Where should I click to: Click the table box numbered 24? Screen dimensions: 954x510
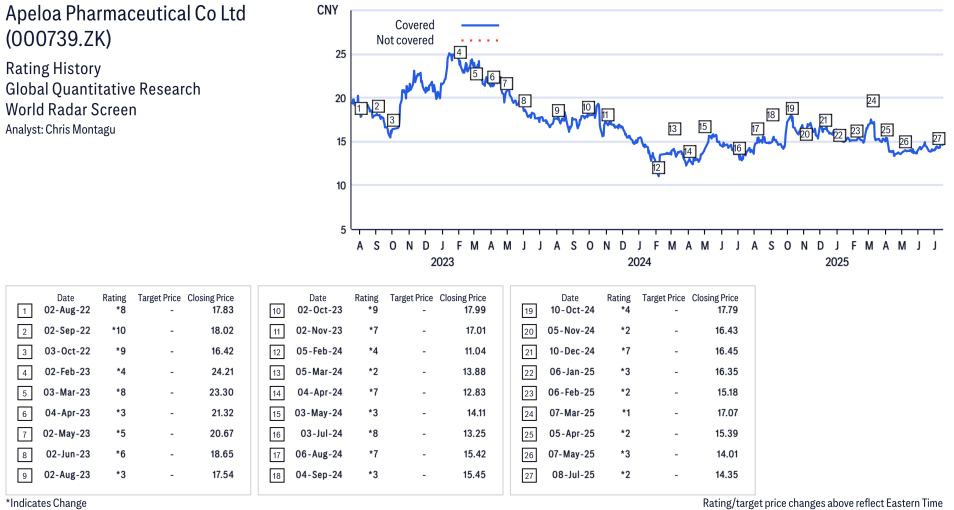(x=529, y=414)
